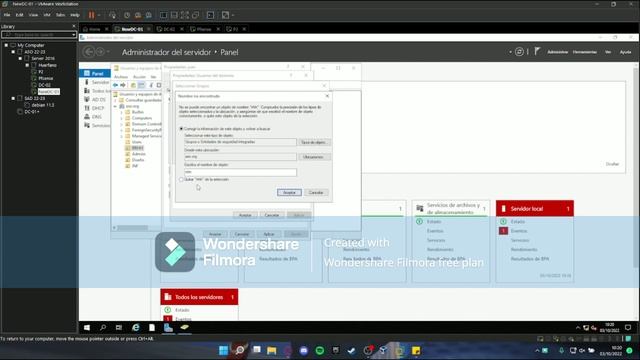The image size is (640, 360).
Task: Select debian 11.3 VM in Library
Action: pos(42,105)
